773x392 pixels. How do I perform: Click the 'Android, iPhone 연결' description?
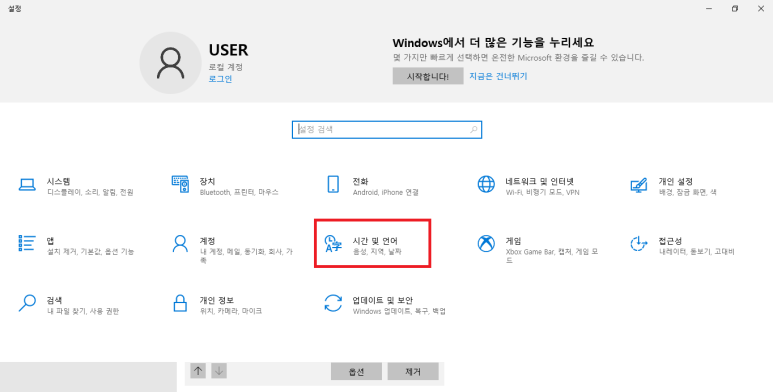(386, 192)
